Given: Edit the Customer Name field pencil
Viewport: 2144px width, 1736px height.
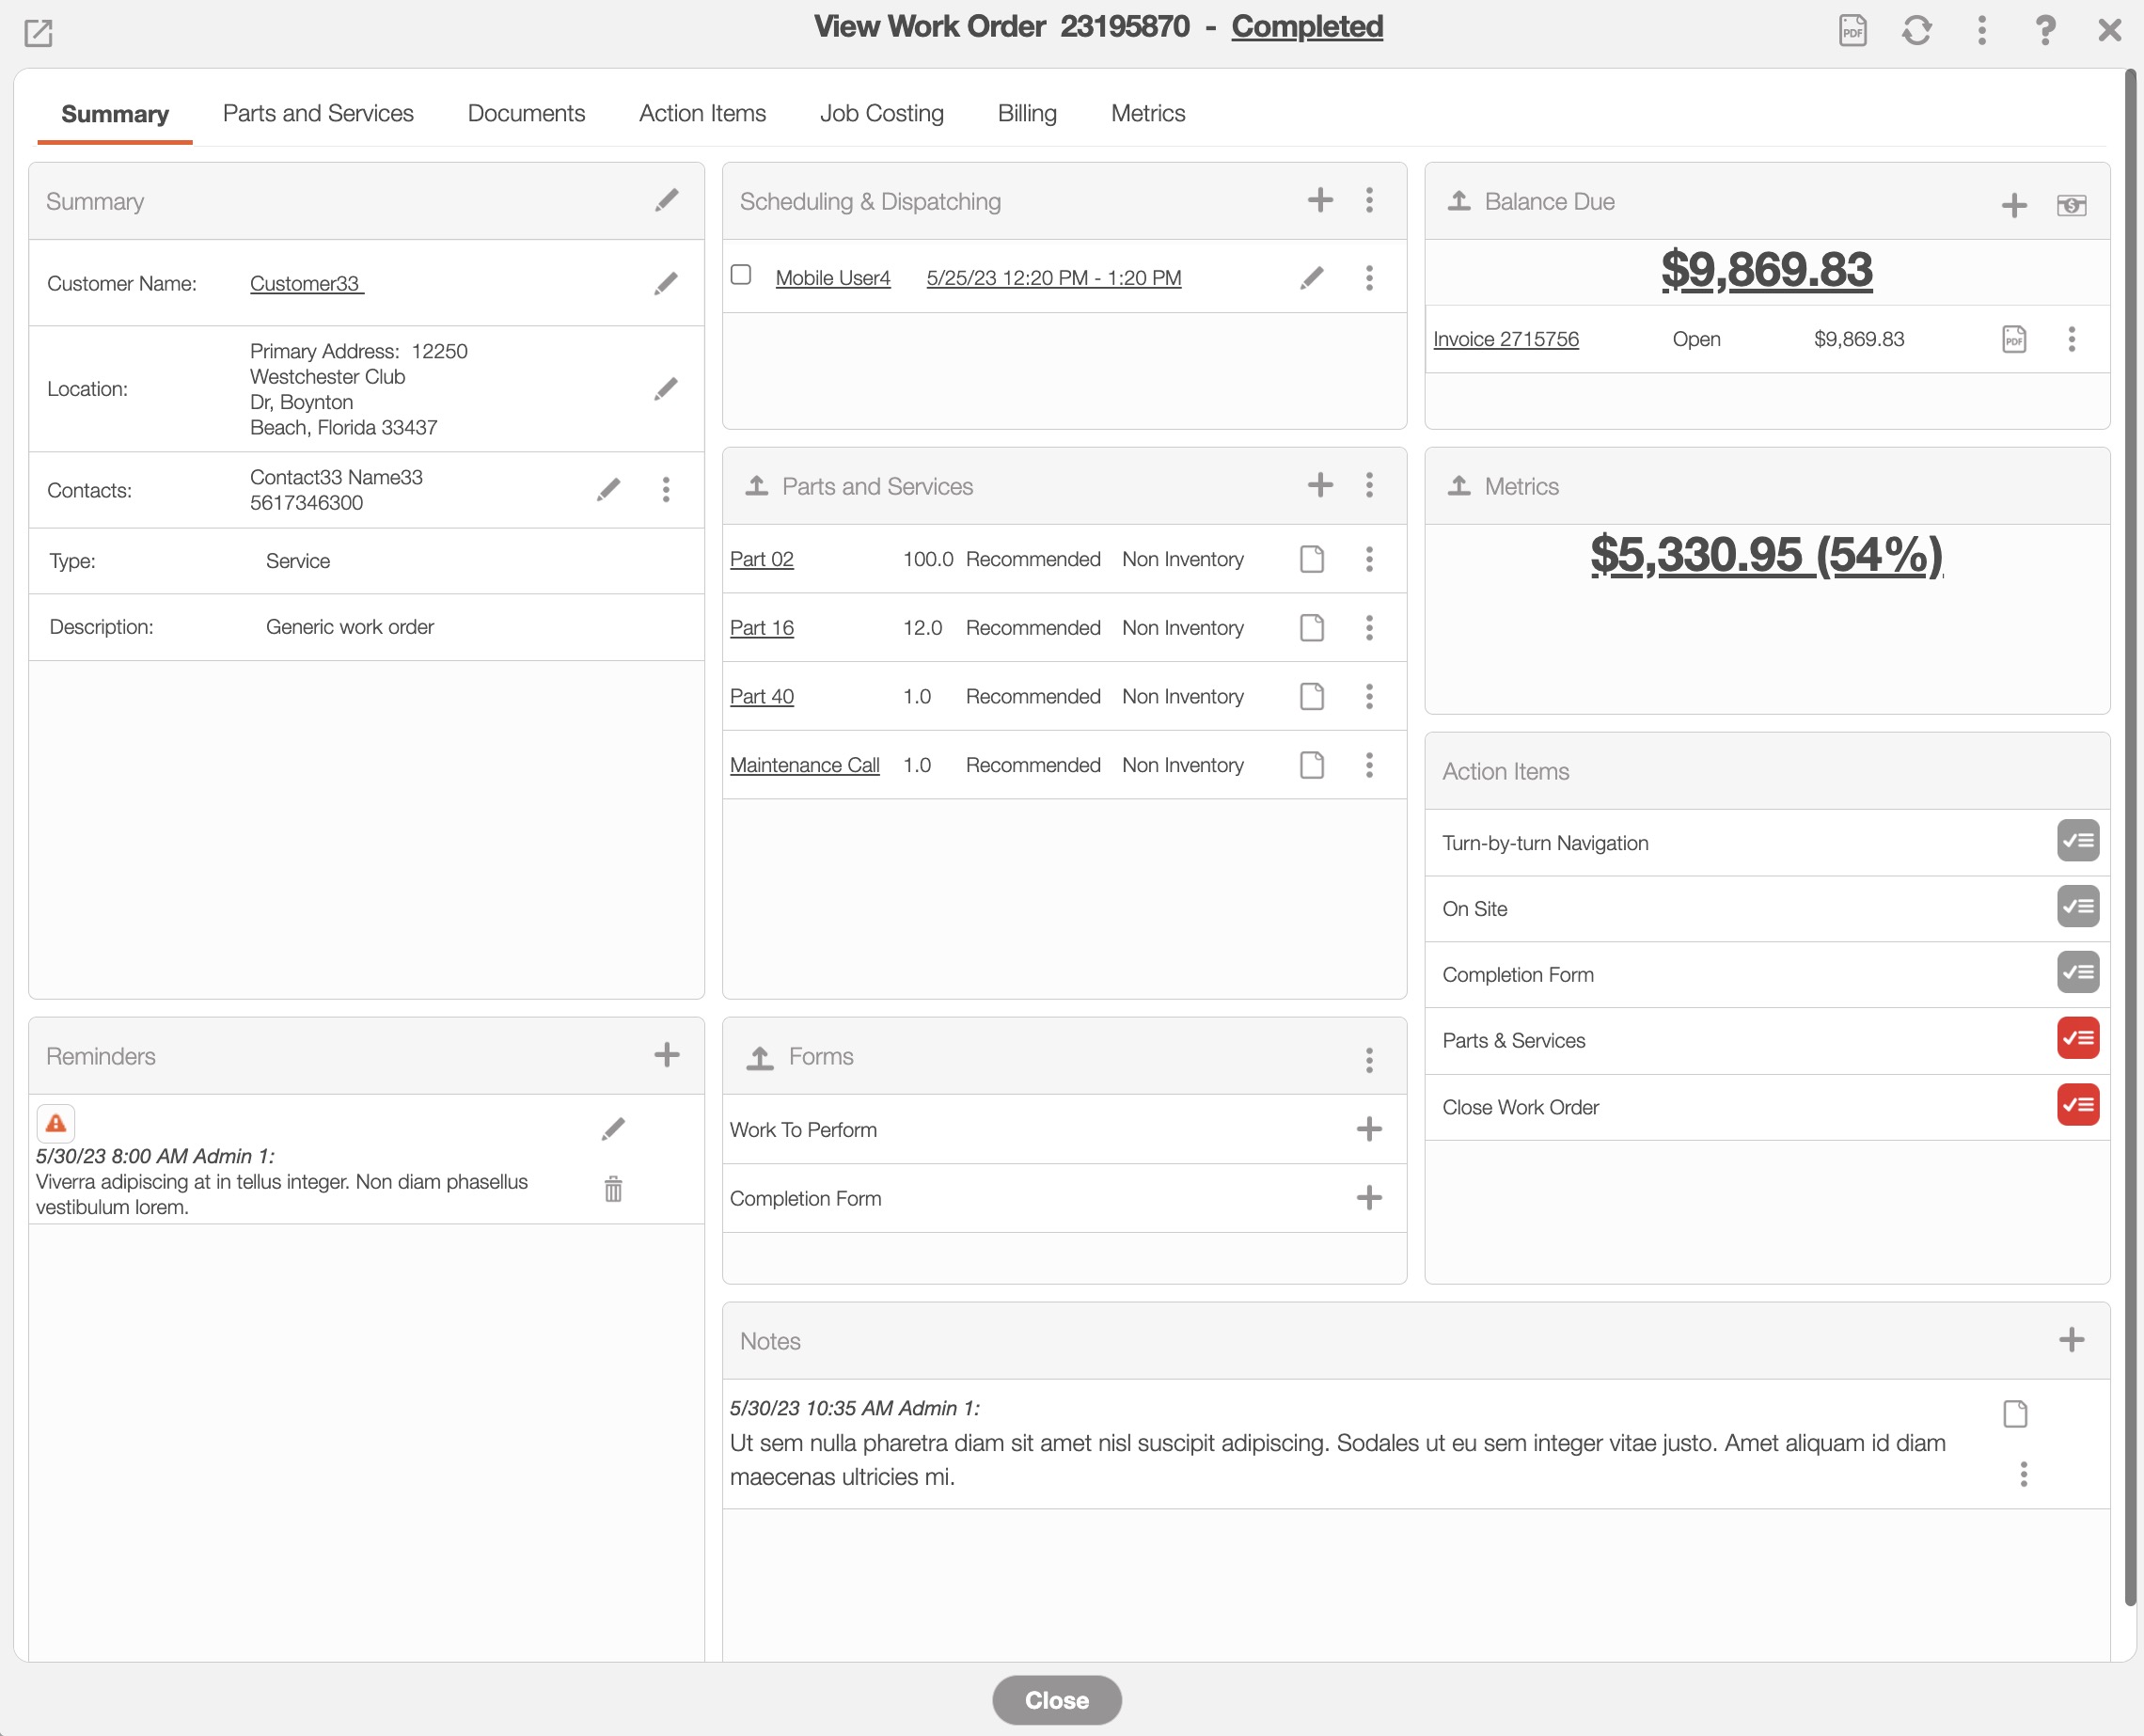Looking at the screenshot, I should click(666, 284).
